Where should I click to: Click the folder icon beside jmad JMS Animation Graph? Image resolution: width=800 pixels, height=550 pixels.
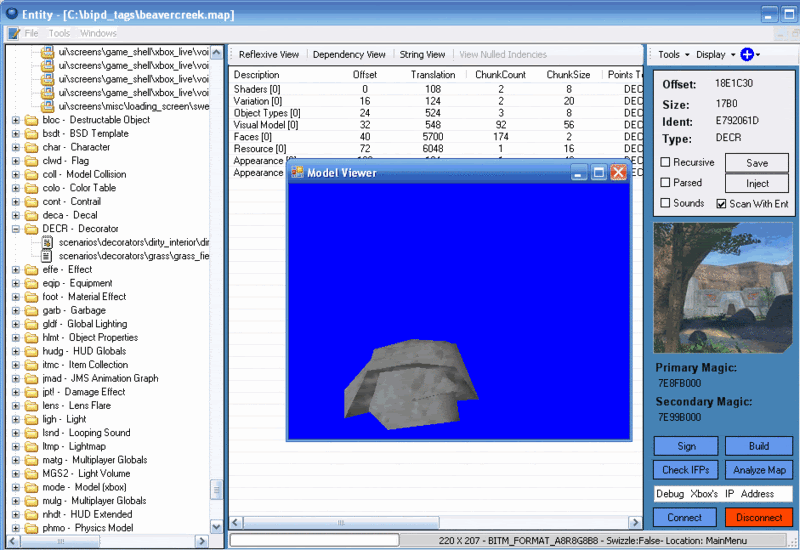tap(32, 379)
